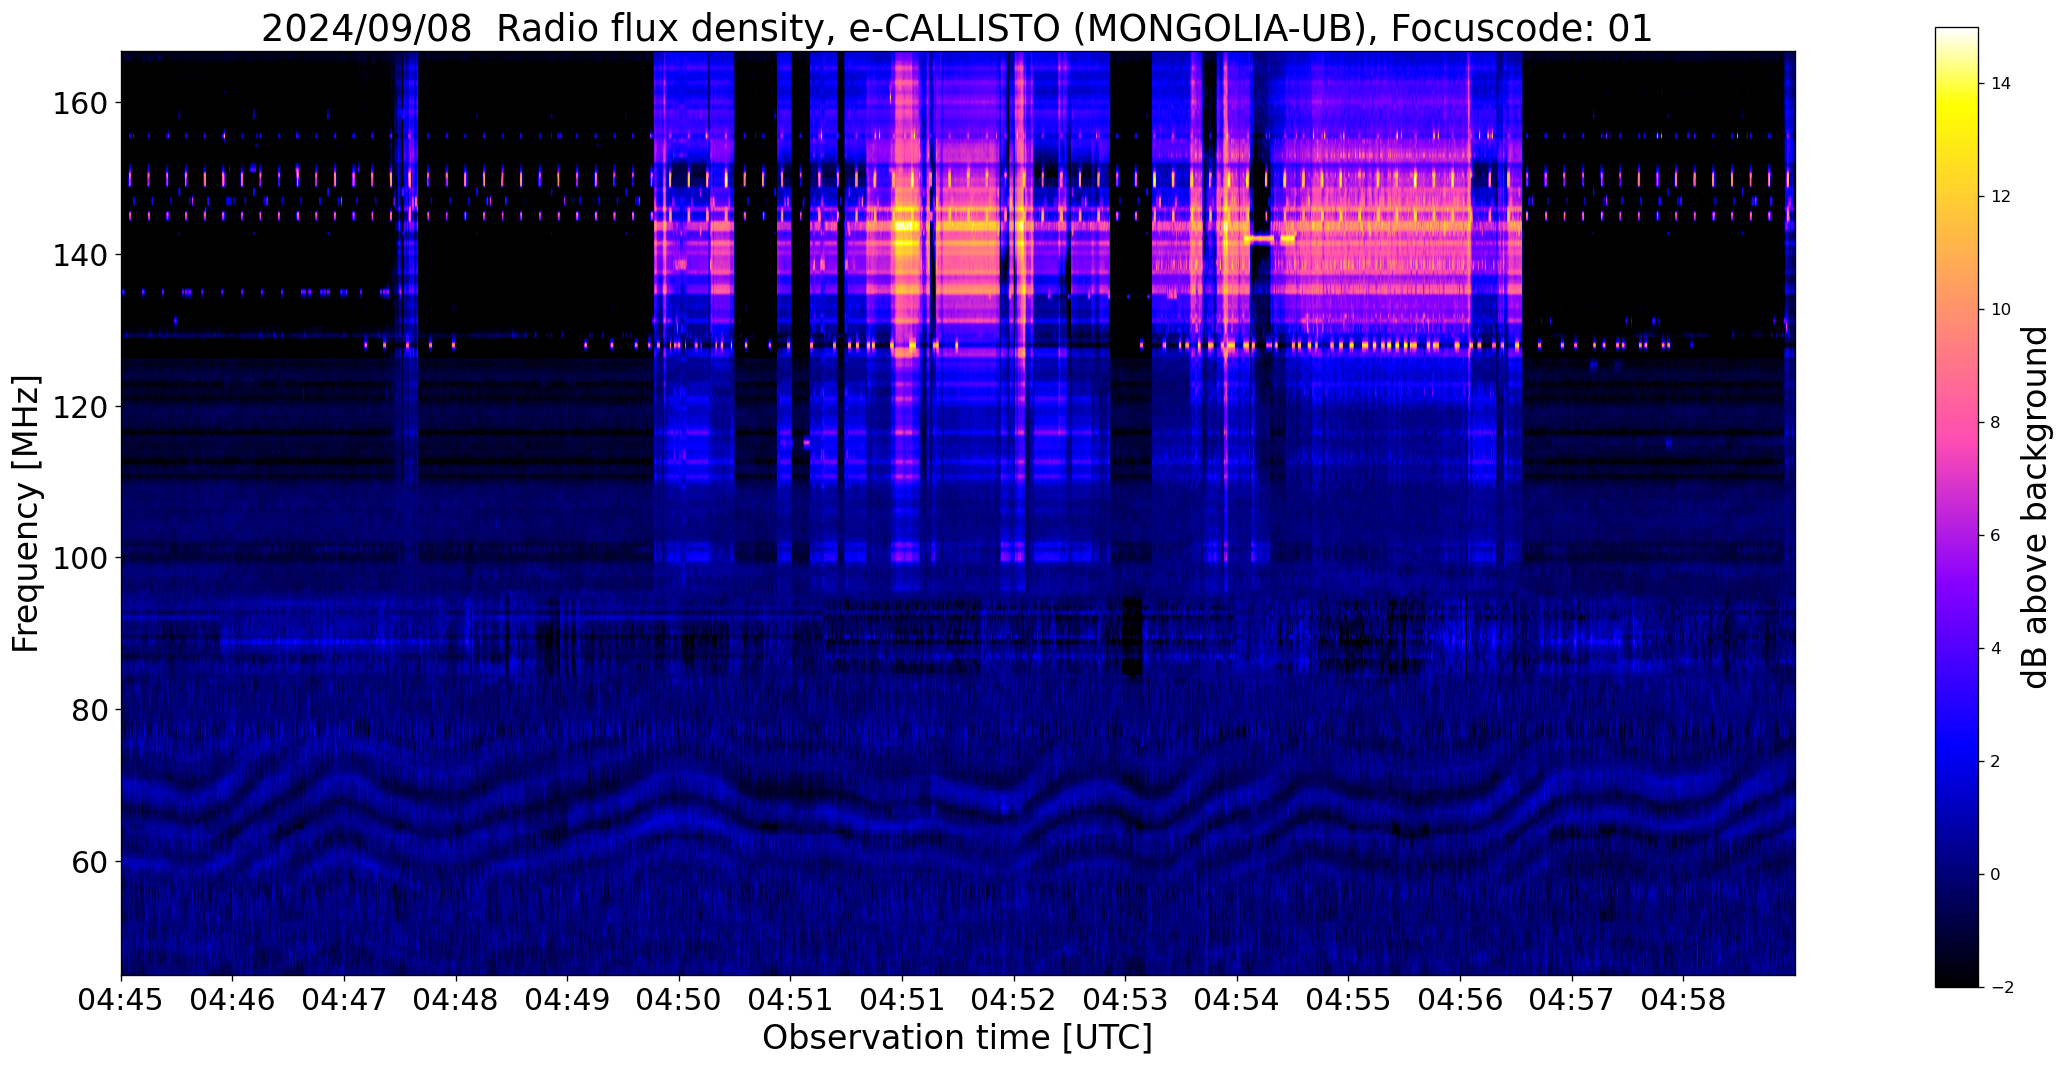The height and width of the screenshot is (1067, 2066).
Task: Click the 04:54 time tick label
Action: [1238, 1001]
